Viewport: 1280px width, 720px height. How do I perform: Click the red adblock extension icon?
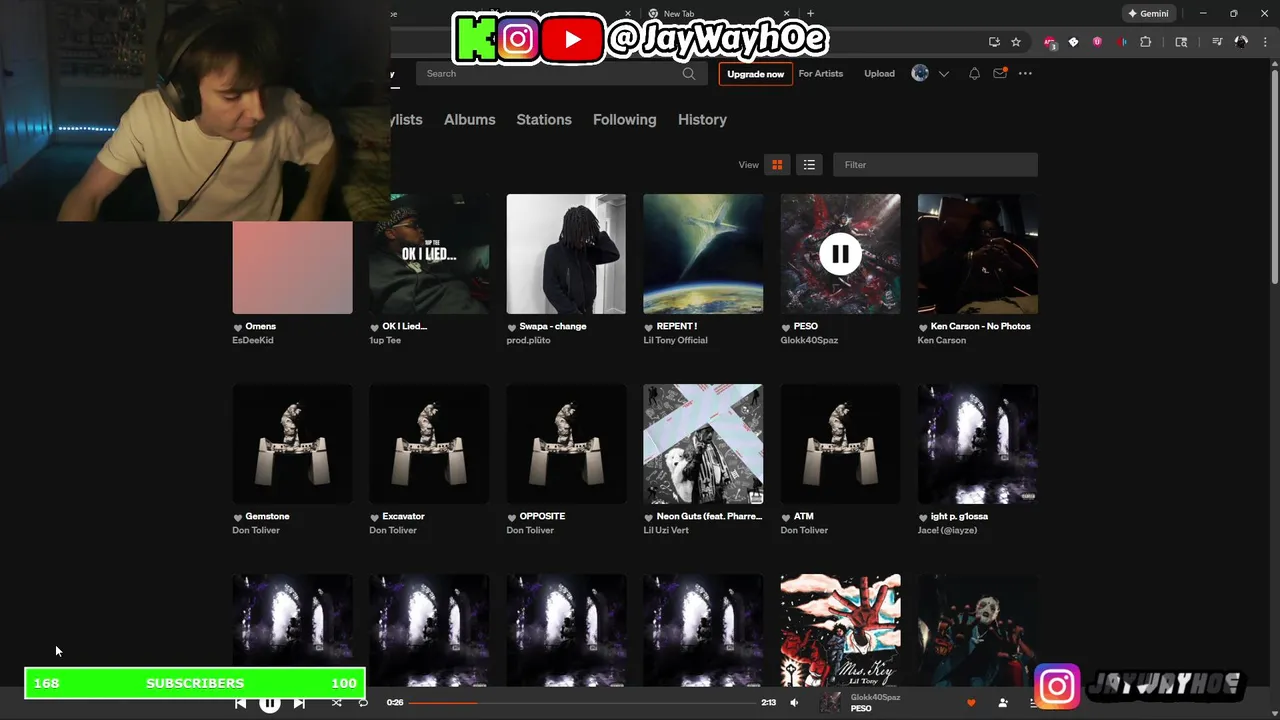click(1049, 42)
